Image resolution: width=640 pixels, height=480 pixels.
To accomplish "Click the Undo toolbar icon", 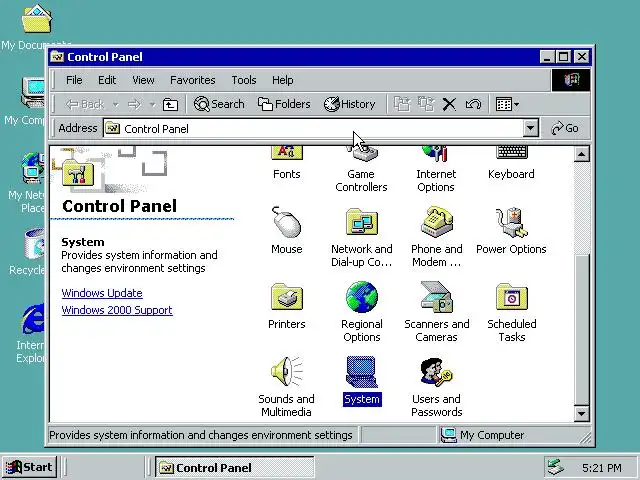I will (x=473, y=104).
